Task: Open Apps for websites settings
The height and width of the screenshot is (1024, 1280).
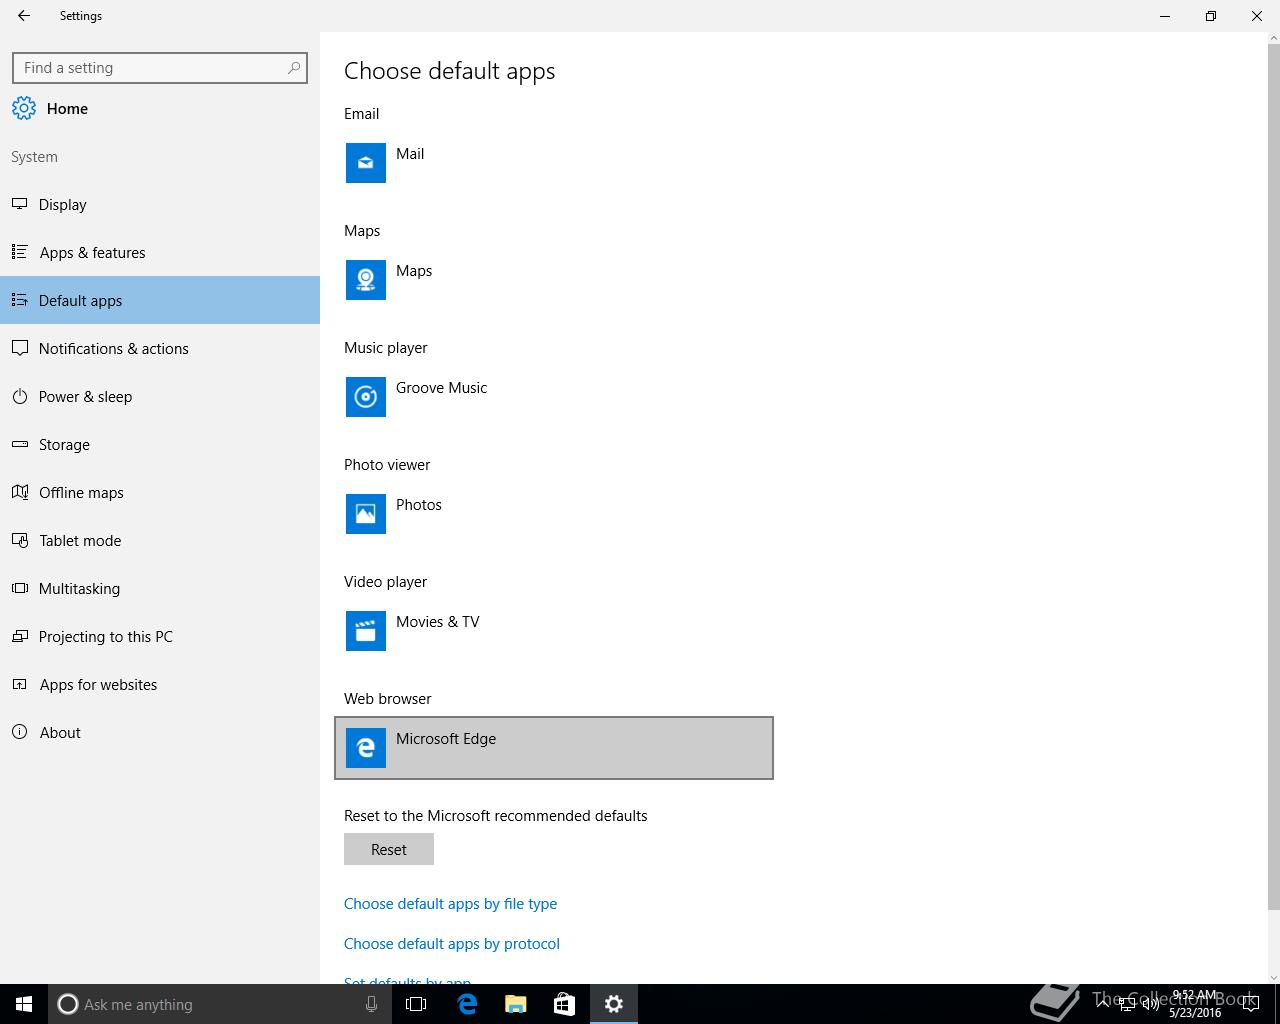Action: click(160, 684)
